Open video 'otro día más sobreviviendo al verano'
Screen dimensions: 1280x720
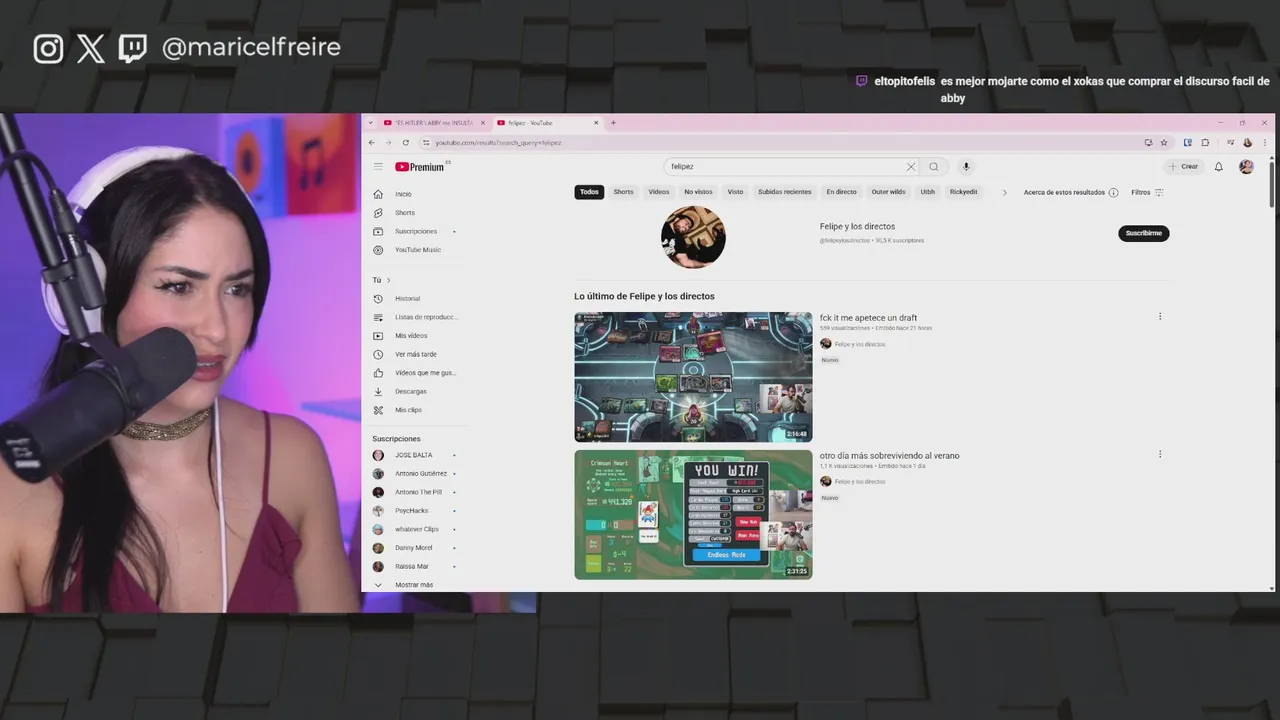pyautogui.click(x=889, y=456)
